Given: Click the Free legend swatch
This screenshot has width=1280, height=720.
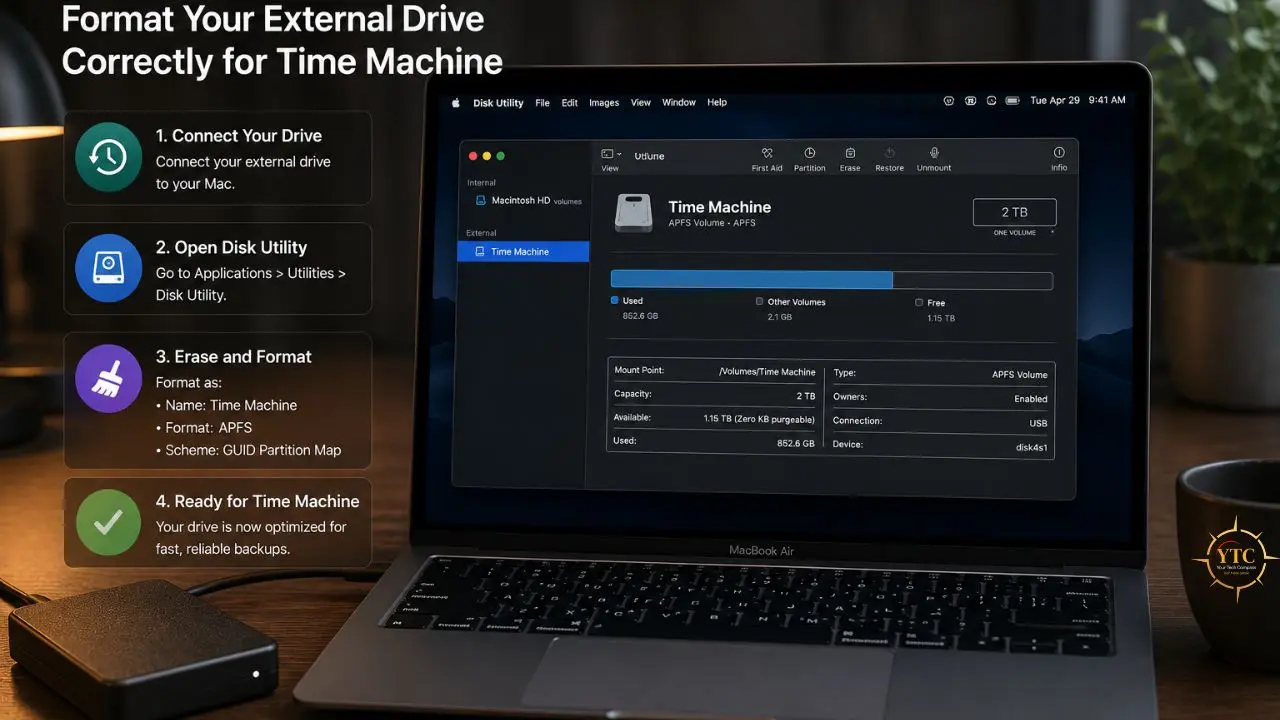Looking at the screenshot, I should tap(919, 302).
